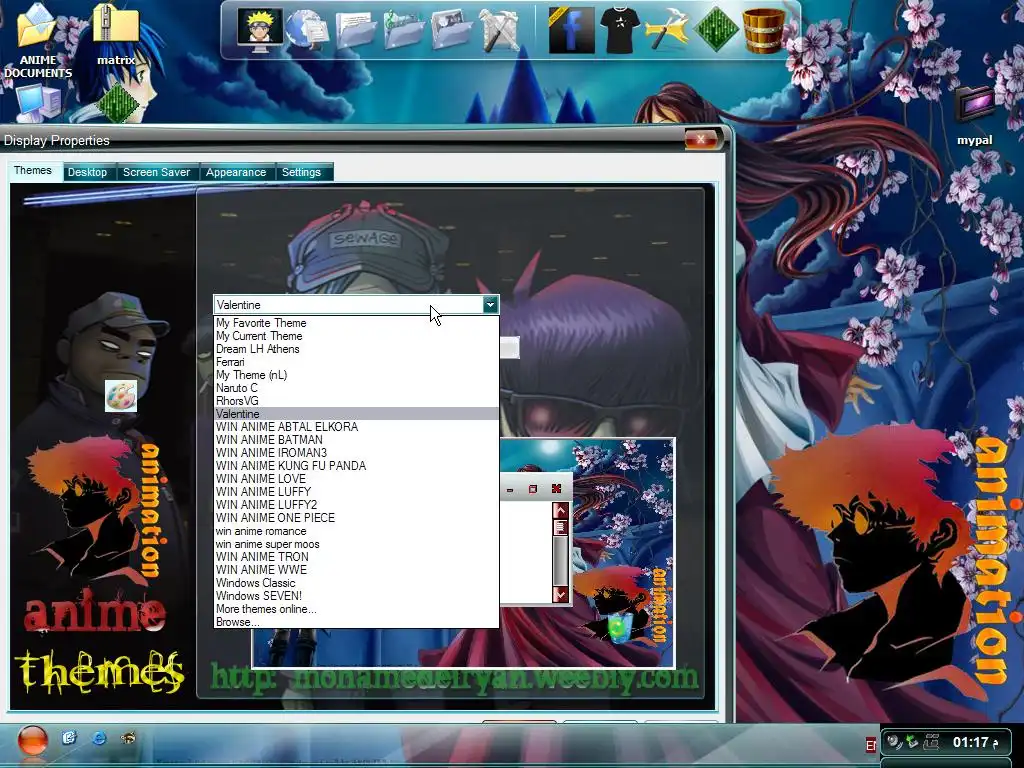Screen dimensions: 1024x768
Task: Open the Appearance tab
Action: pyautogui.click(x=236, y=172)
